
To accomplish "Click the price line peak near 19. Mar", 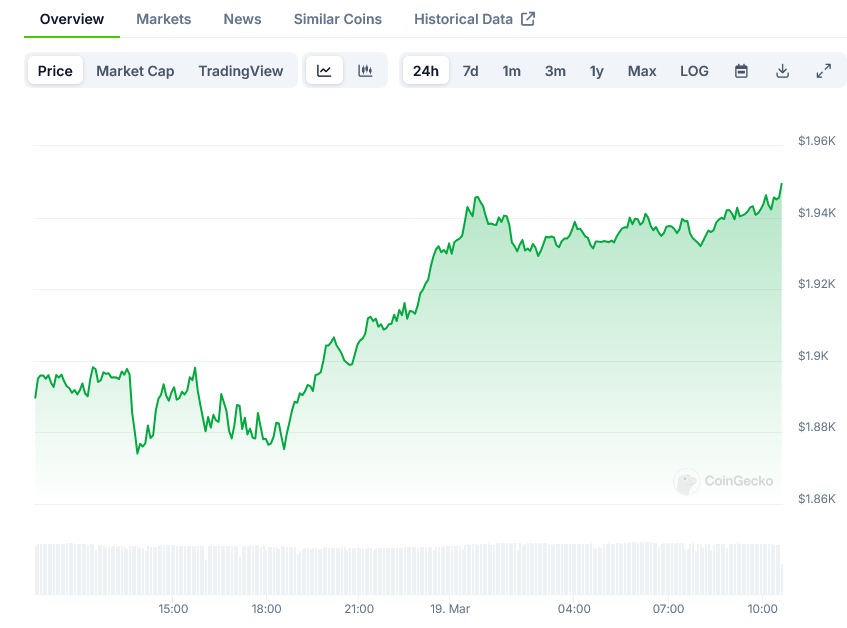I will pyautogui.click(x=477, y=198).
